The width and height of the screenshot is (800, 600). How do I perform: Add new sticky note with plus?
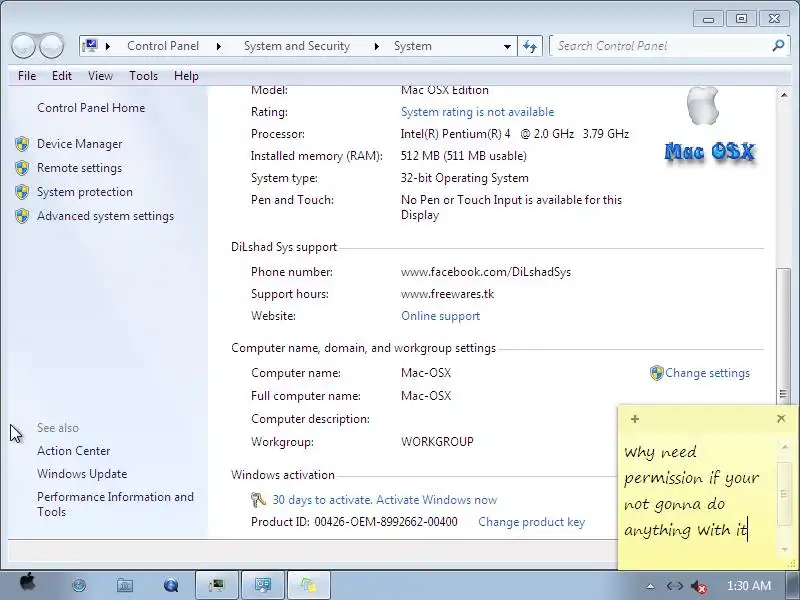[635, 419]
